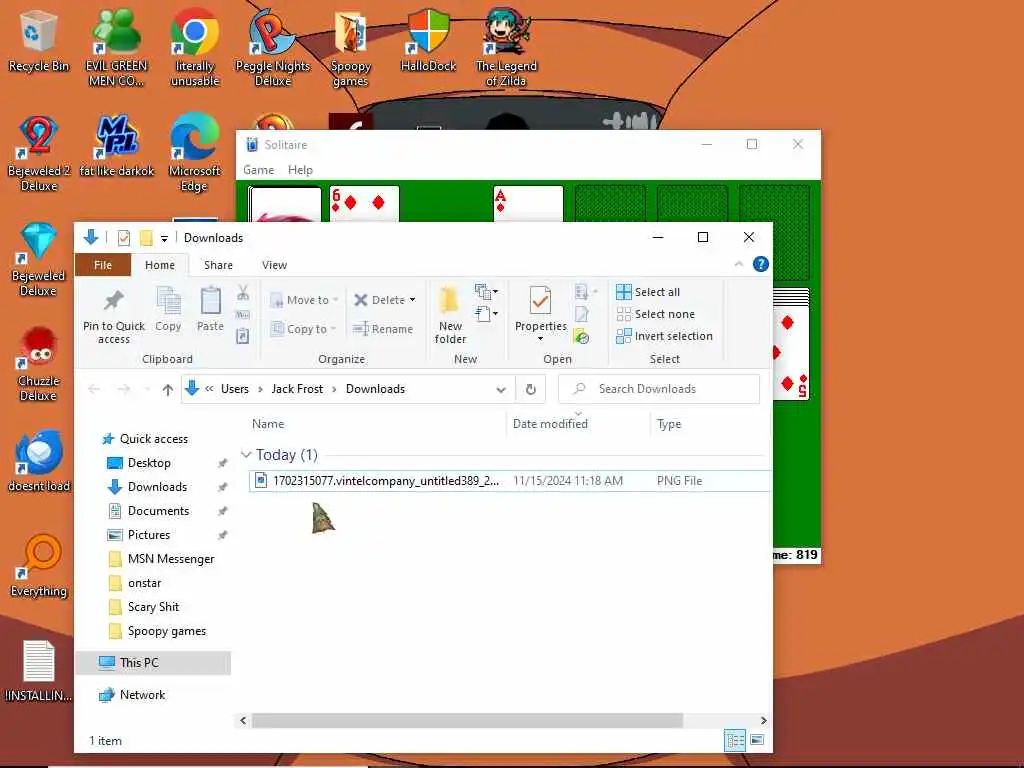Collapse the Today (1) group

pyautogui.click(x=246, y=455)
